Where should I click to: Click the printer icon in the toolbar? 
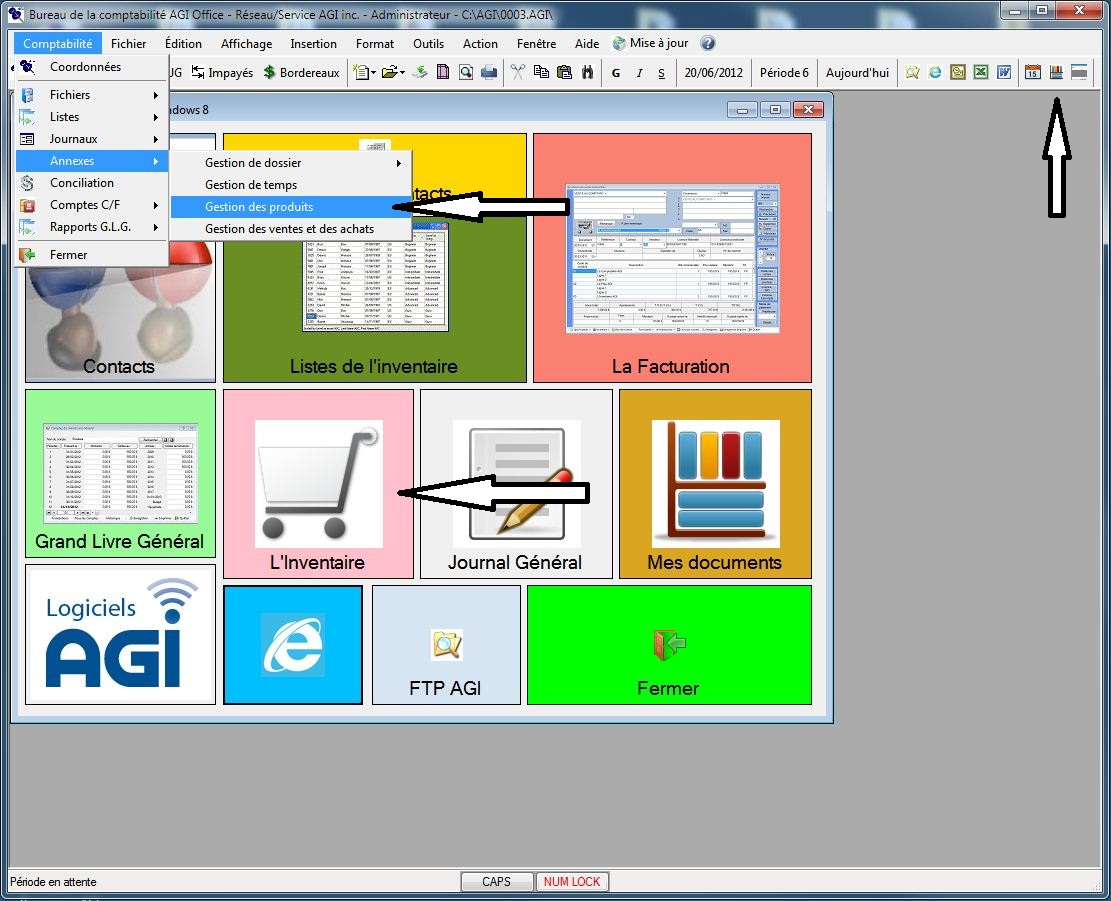[x=489, y=72]
